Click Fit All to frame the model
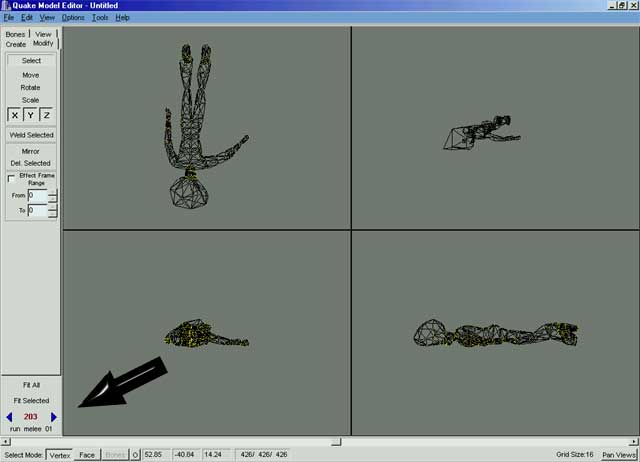The width and height of the screenshot is (640, 462). click(30, 384)
